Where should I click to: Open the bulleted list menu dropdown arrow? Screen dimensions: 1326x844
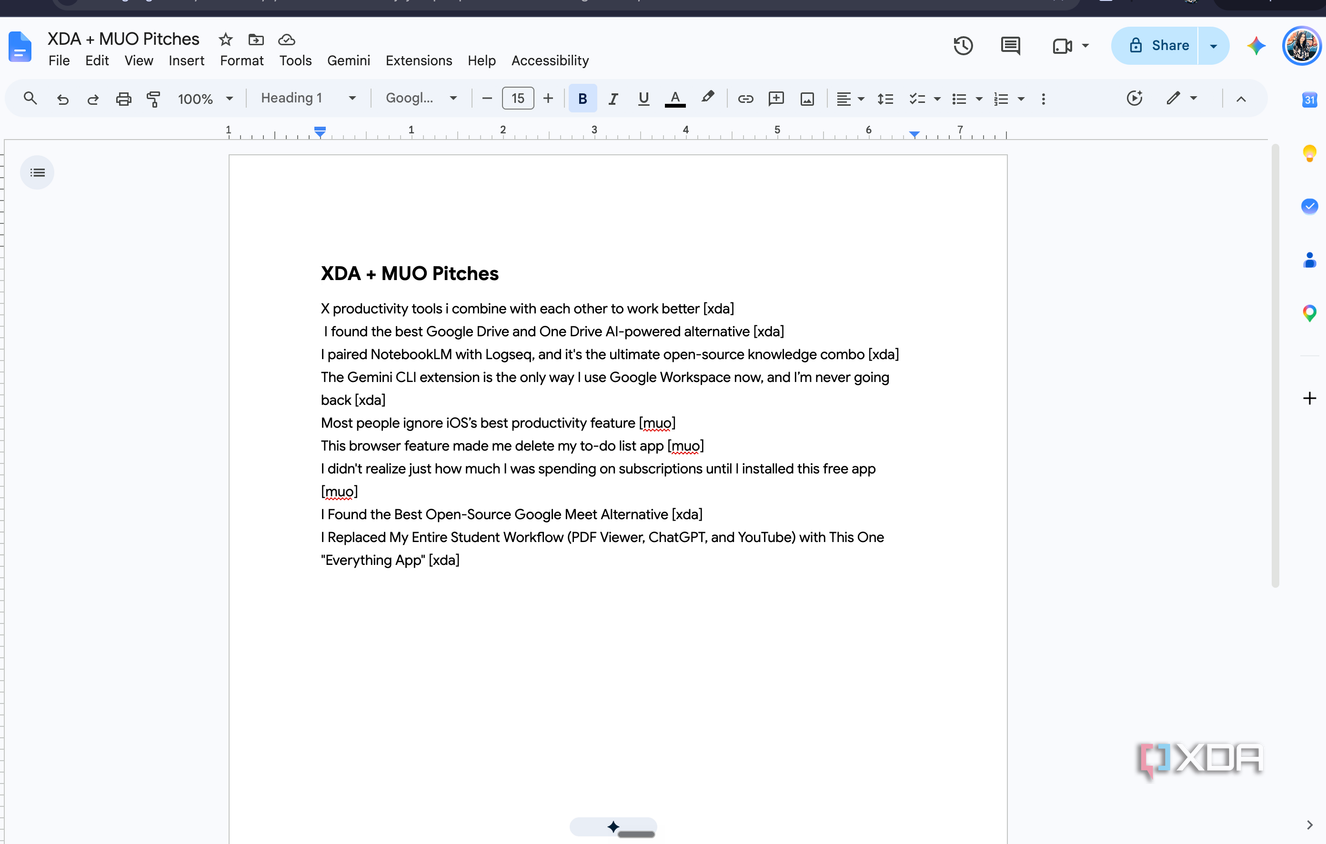(x=979, y=99)
